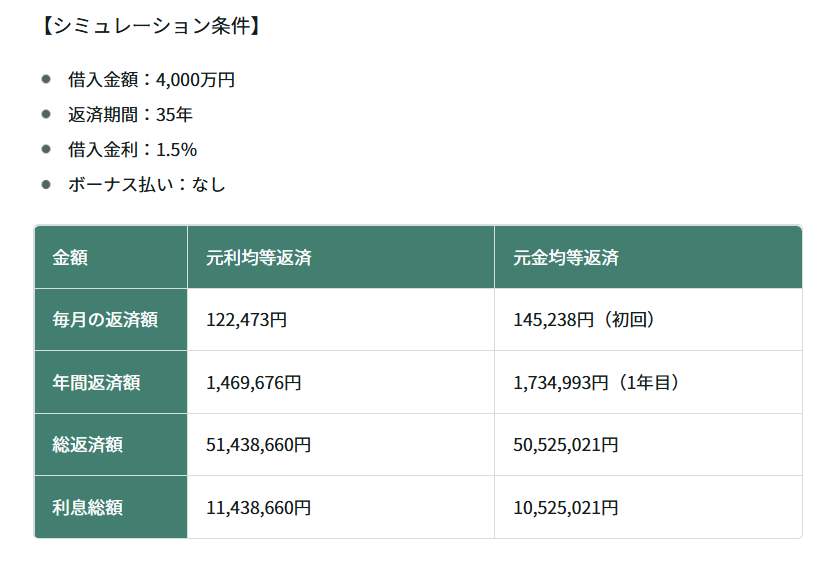Image resolution: width=830 pixels, height=565 pixels.
Task: Click the シミュレーション条件 heading
Action: [x=150, y=26]
